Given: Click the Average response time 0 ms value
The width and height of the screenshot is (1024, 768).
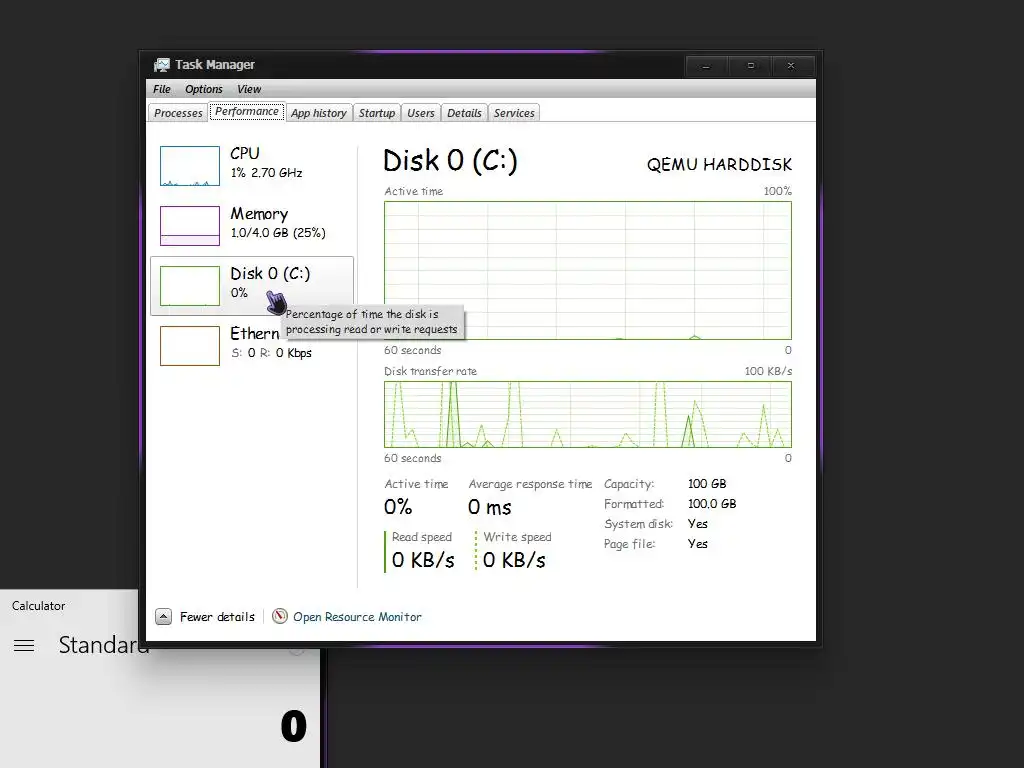Looking at the screenshot, I should pos(489,507).
